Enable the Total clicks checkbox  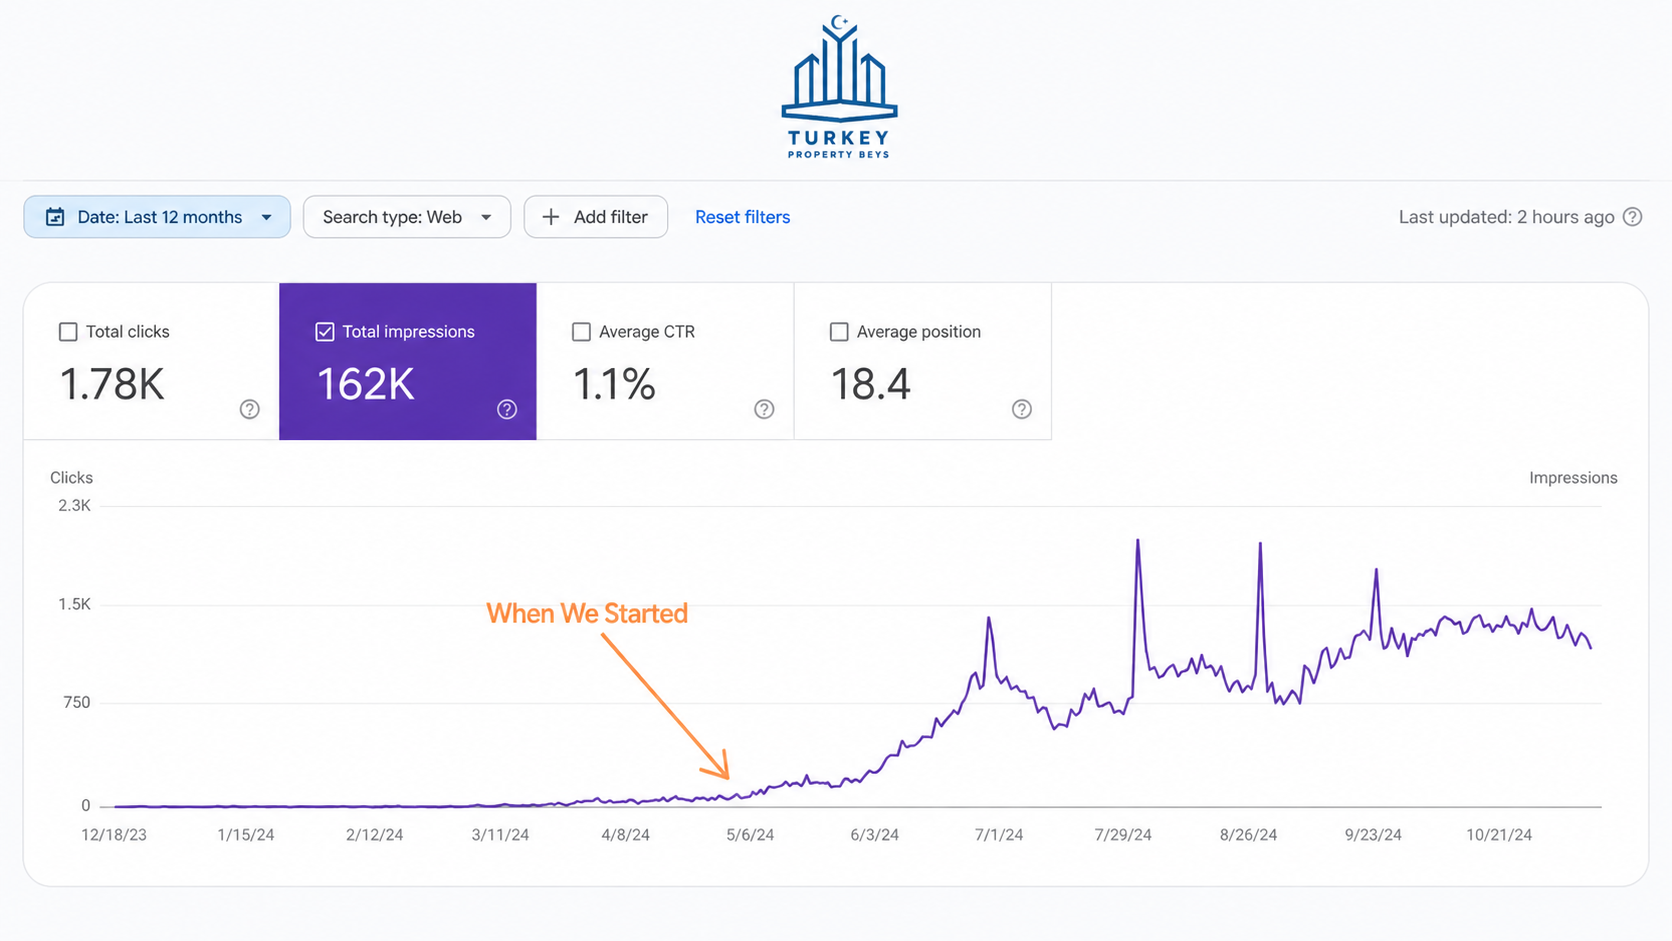pos(68,332)
